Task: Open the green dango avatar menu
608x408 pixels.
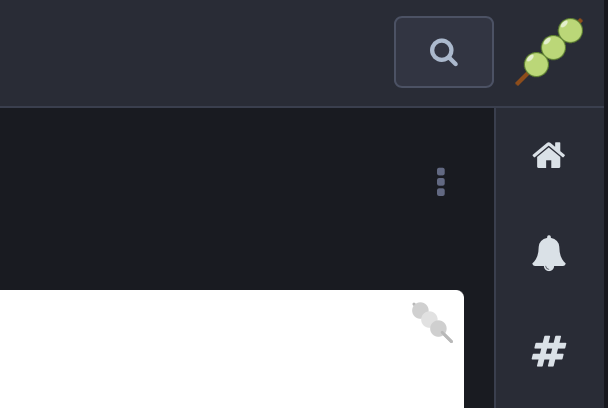Action: pyautogui.click(x=549, y=52)
